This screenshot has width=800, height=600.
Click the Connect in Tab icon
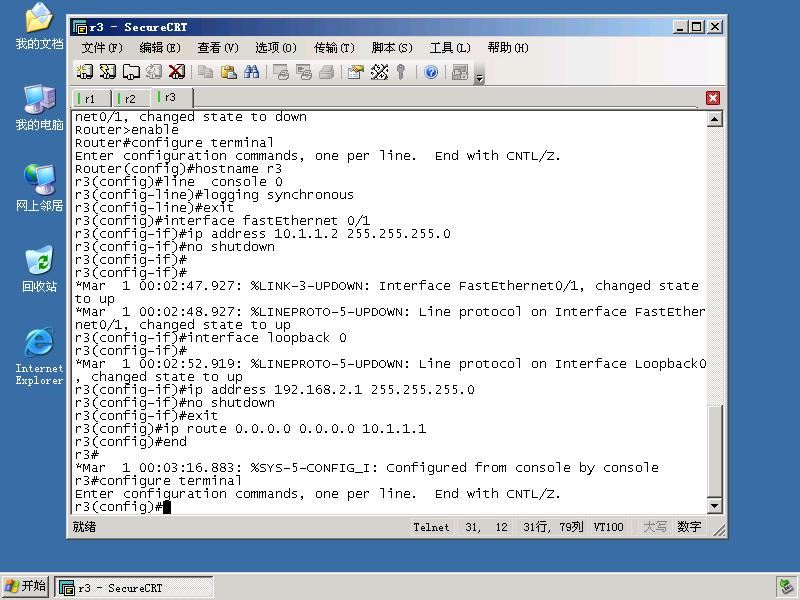pyautogui.click(x=131, y=72)
